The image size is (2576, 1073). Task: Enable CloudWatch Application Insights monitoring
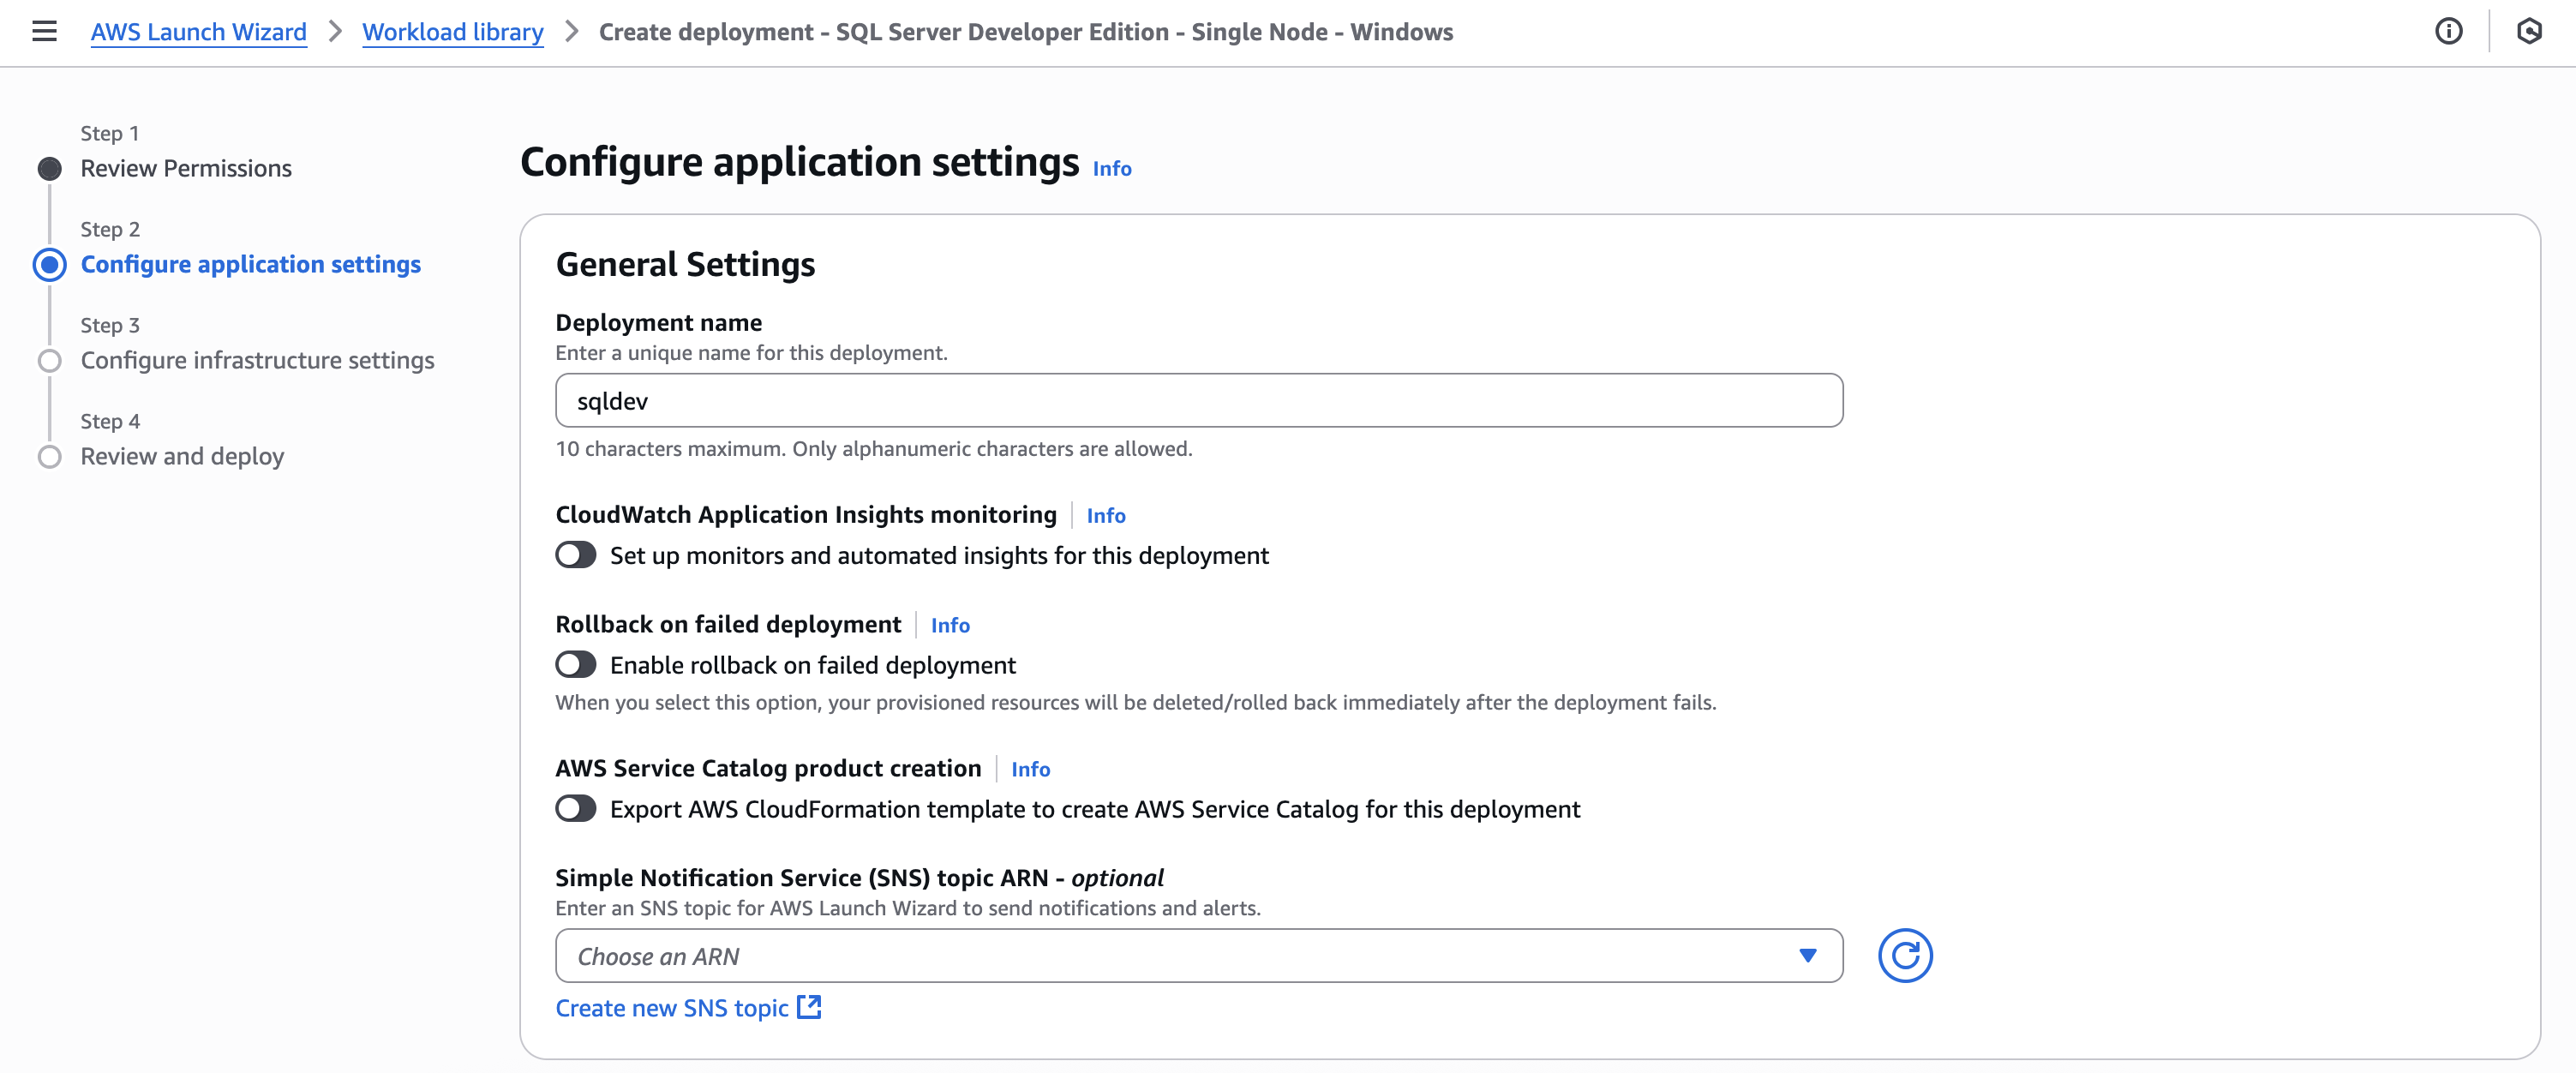point(576,554)
